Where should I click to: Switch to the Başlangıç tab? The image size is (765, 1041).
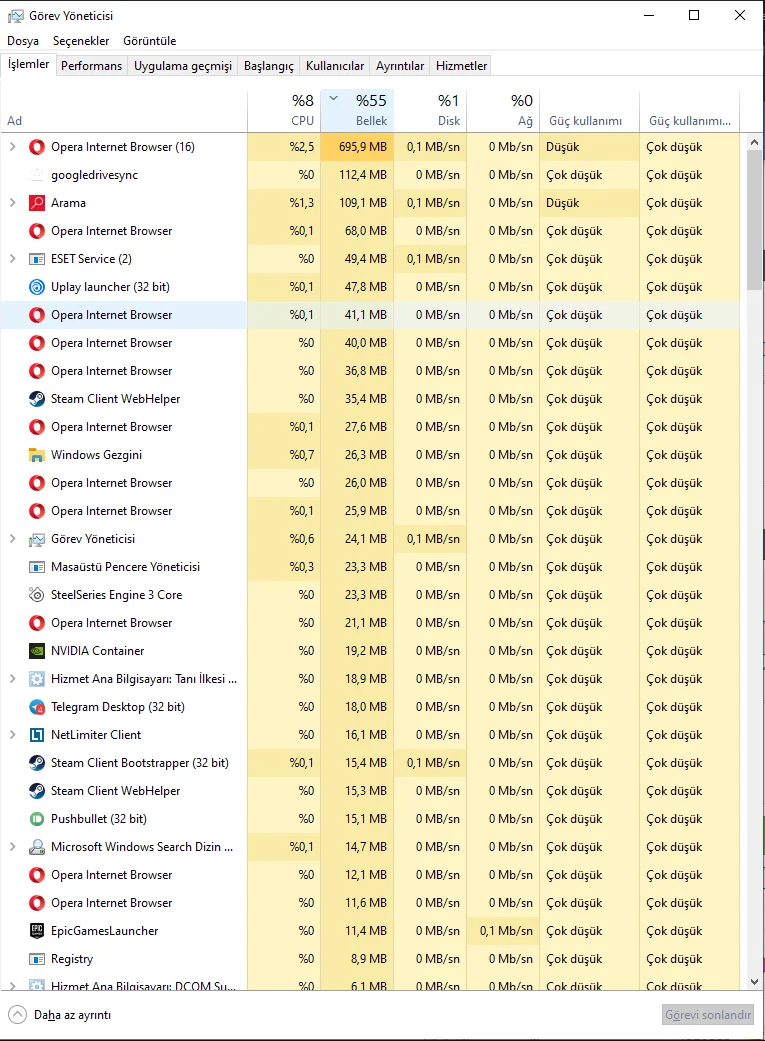(268, 66)
